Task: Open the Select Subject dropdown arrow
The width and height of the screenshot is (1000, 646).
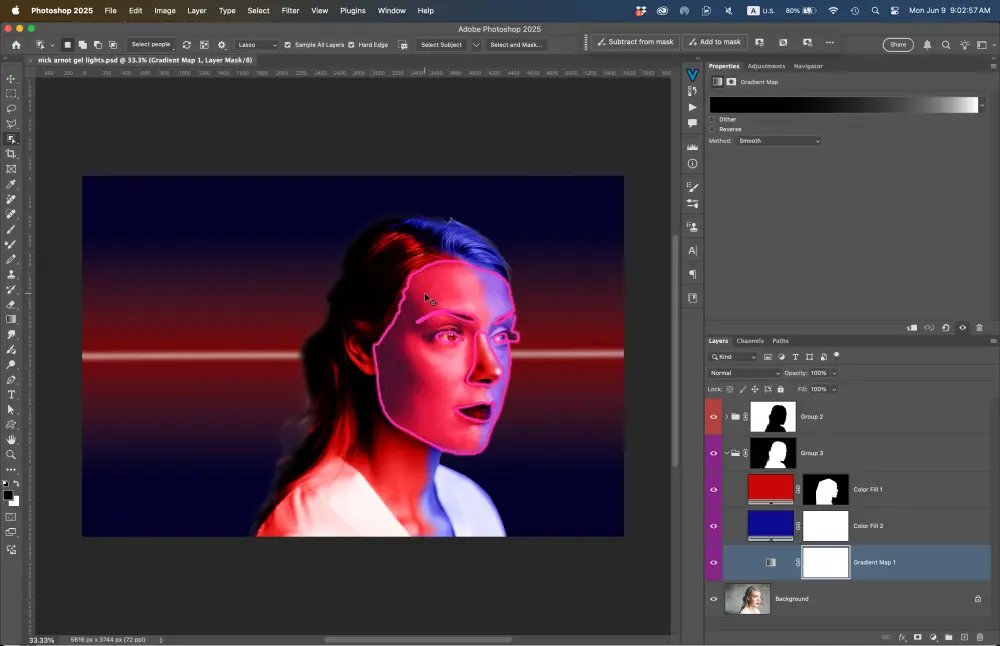Action: point(476,45)
